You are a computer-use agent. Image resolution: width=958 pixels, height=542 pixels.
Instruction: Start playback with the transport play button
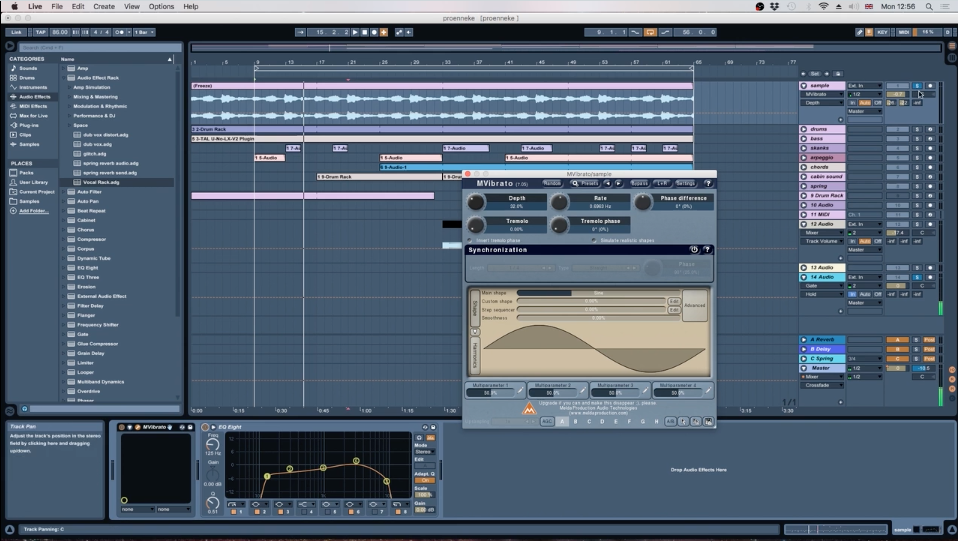(x=355, y=32)
